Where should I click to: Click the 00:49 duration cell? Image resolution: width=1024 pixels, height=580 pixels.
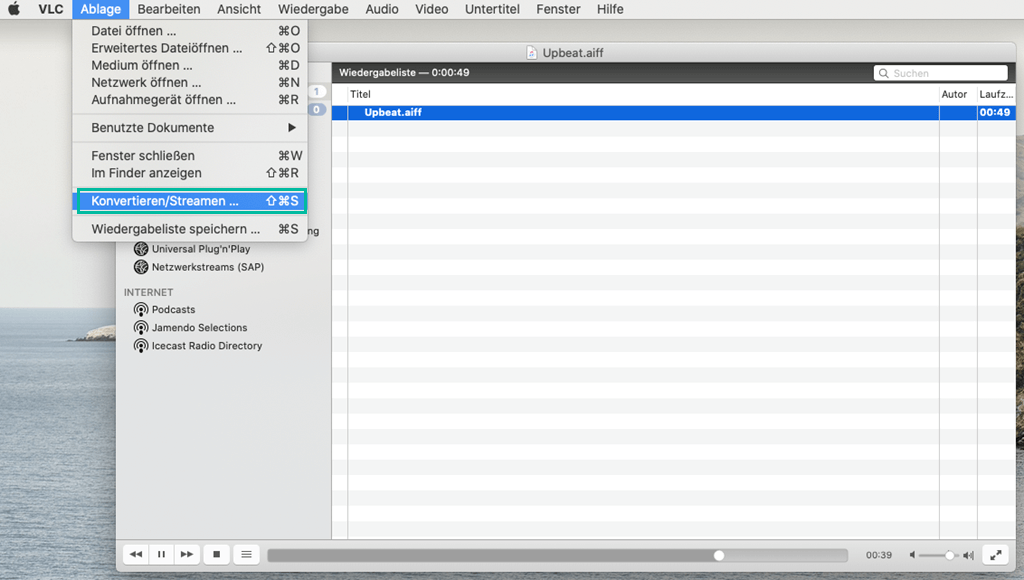995,112
